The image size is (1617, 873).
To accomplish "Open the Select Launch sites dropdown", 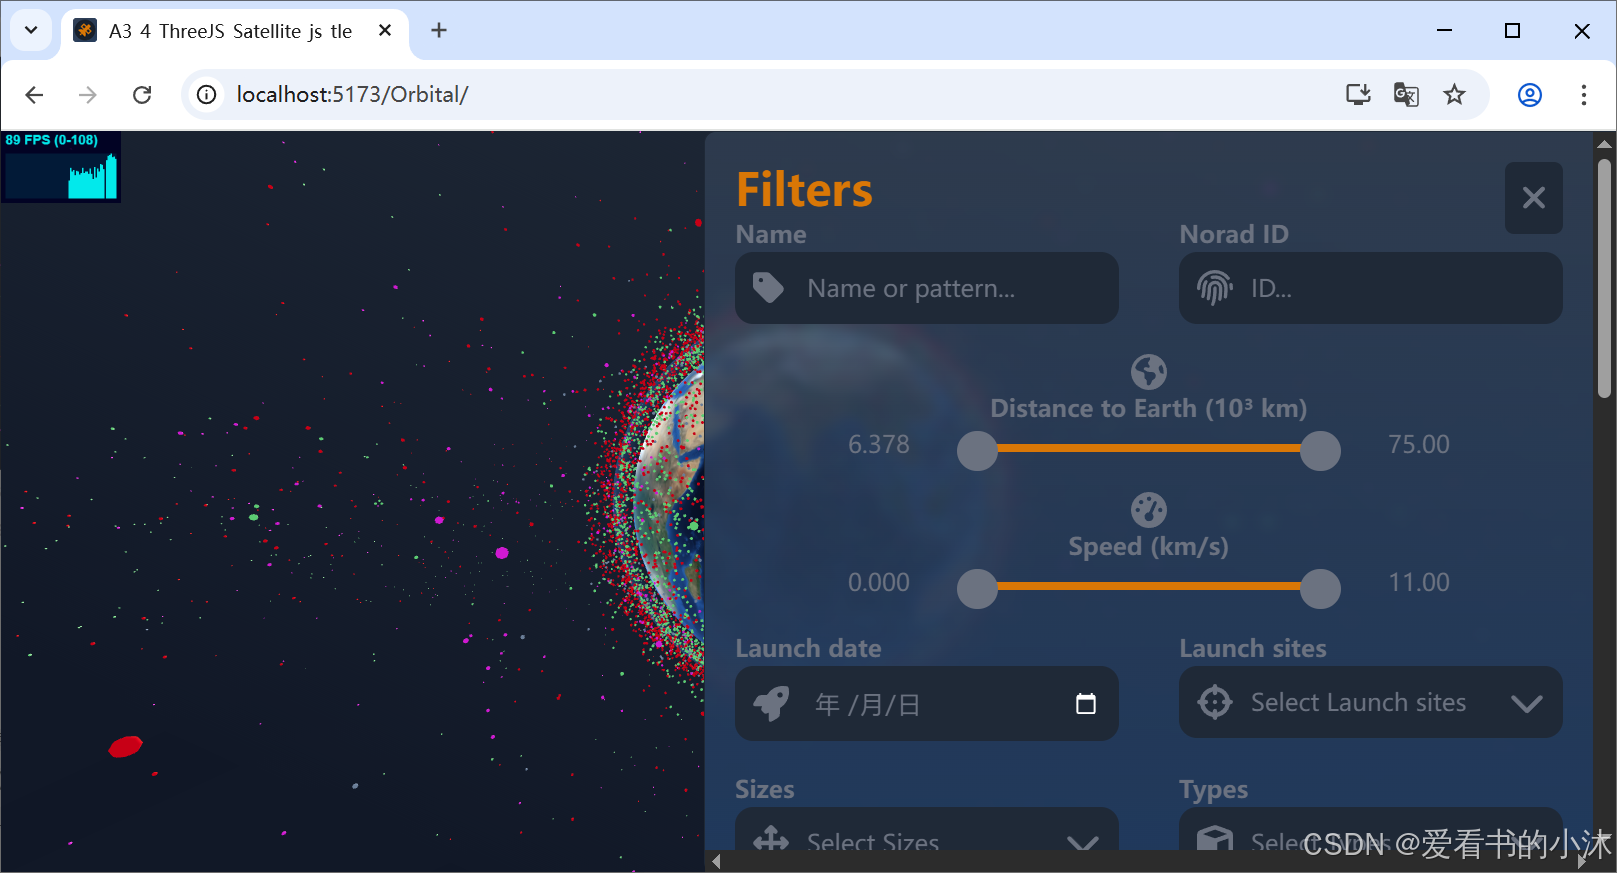I will coord(1370,702).
